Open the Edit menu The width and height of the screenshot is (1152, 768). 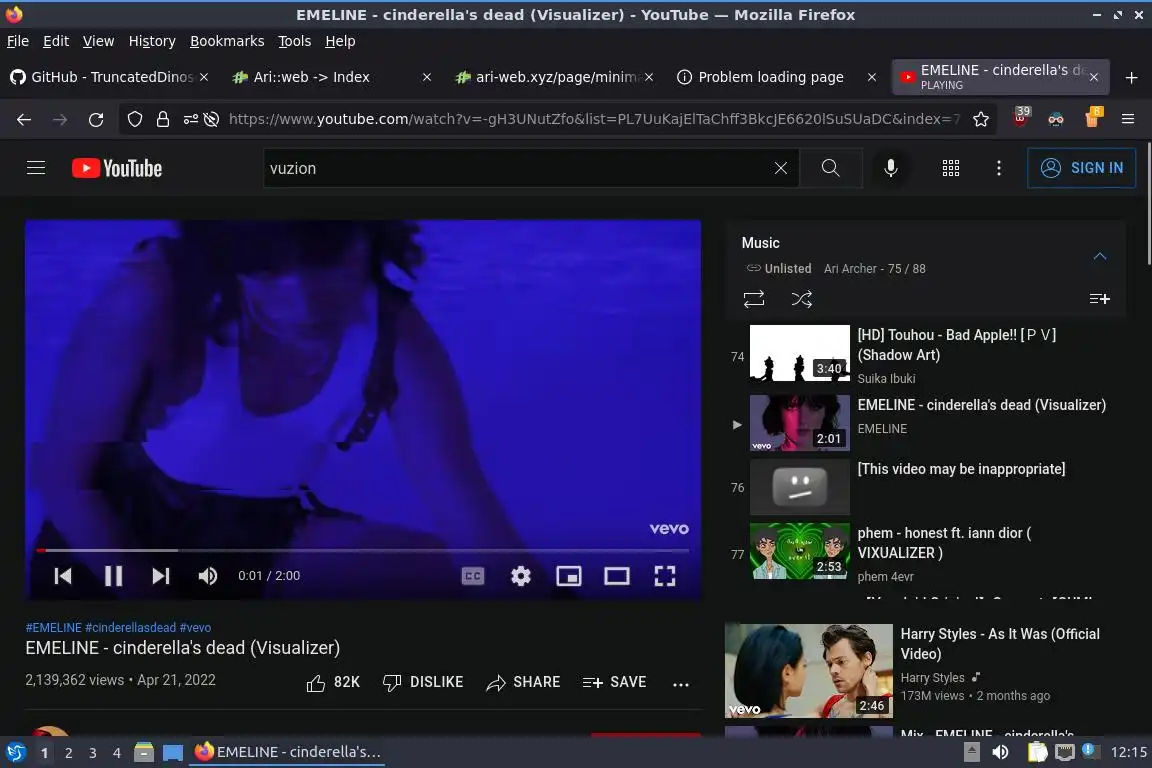pyautogui.click(x=56, y=41)
